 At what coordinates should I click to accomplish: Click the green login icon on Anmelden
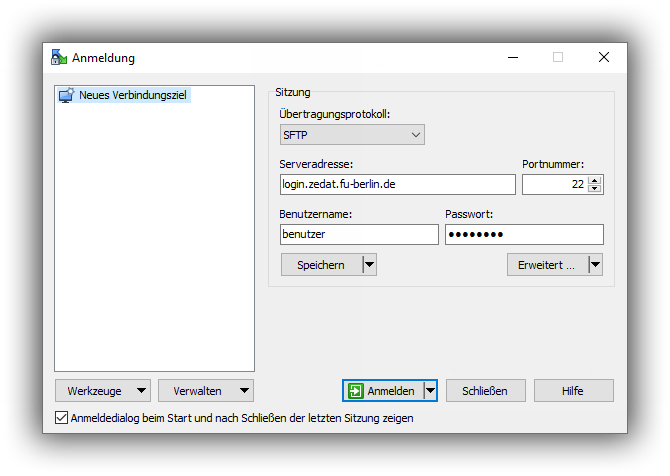[x=356, y=391]
